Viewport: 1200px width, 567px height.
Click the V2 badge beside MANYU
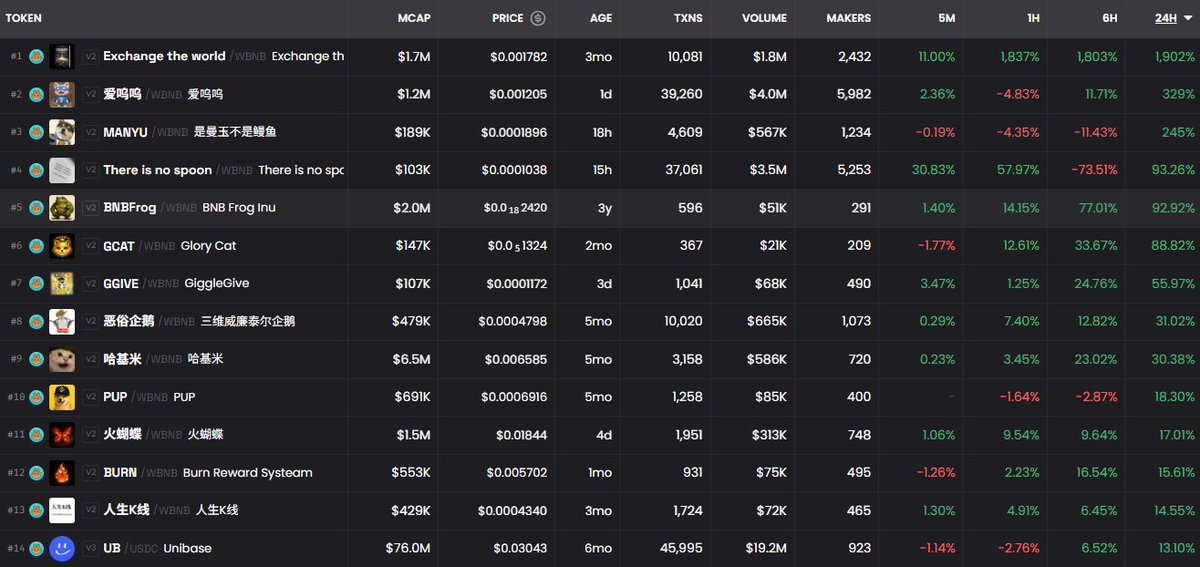tap(90, 132)
